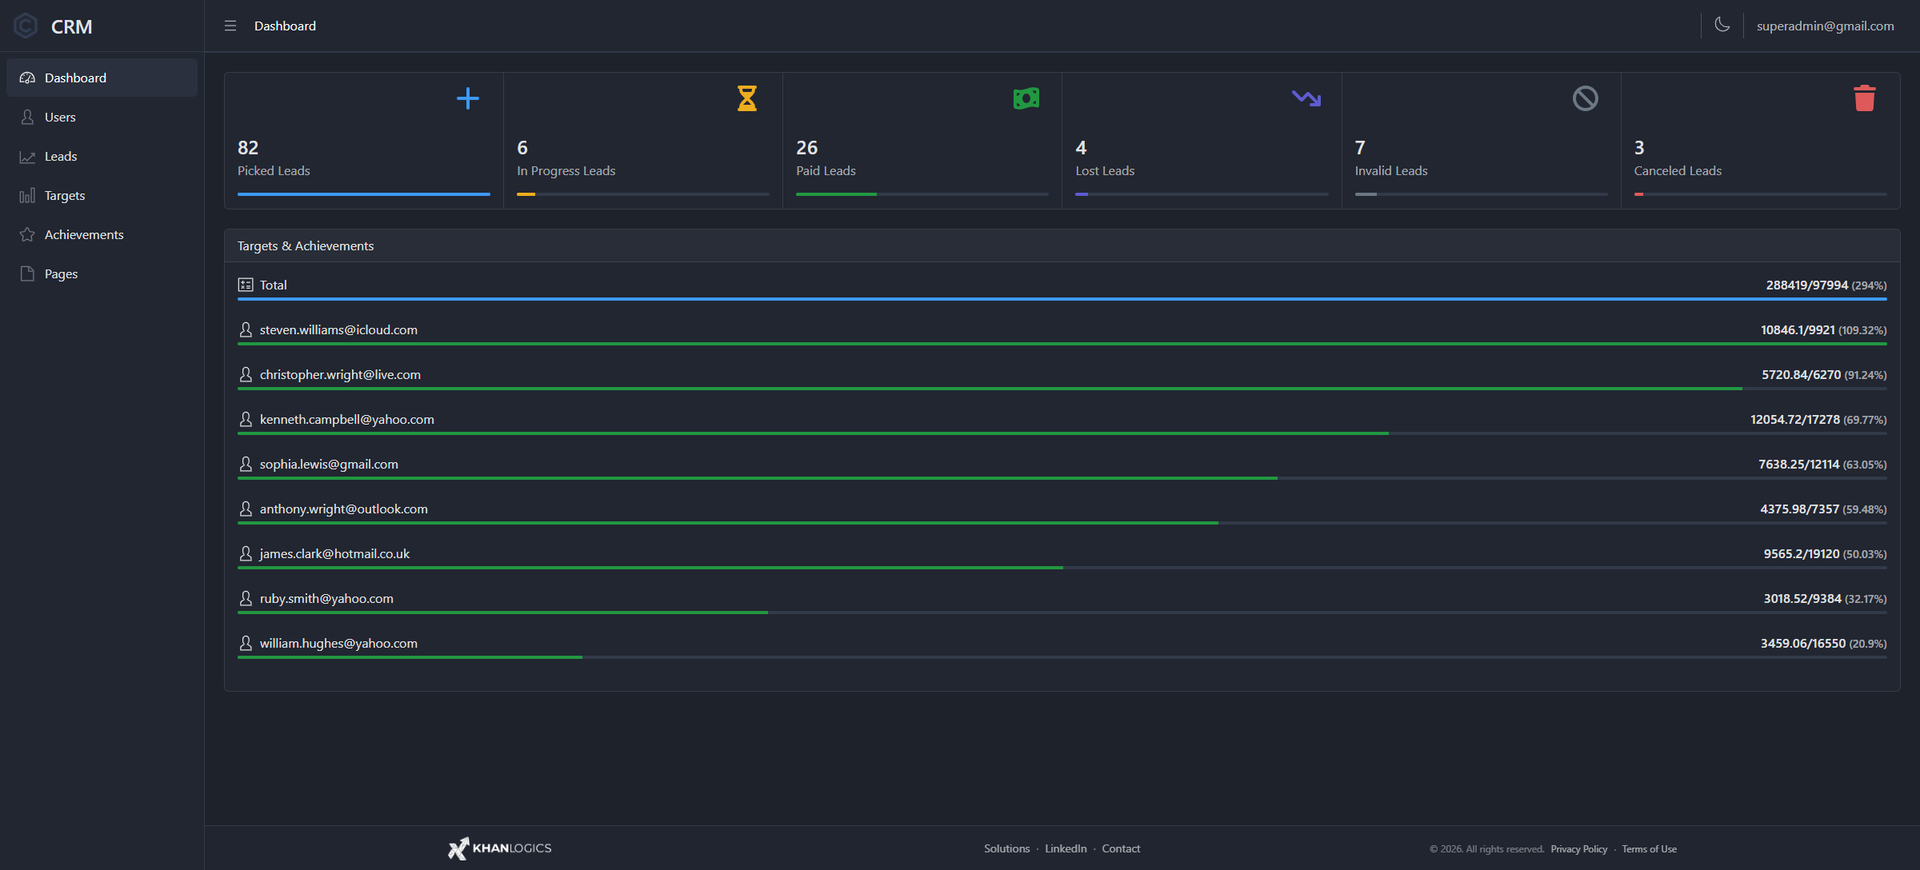
Task: Click the Targets & Achievements panel header
Action: tap(1062, 246)
